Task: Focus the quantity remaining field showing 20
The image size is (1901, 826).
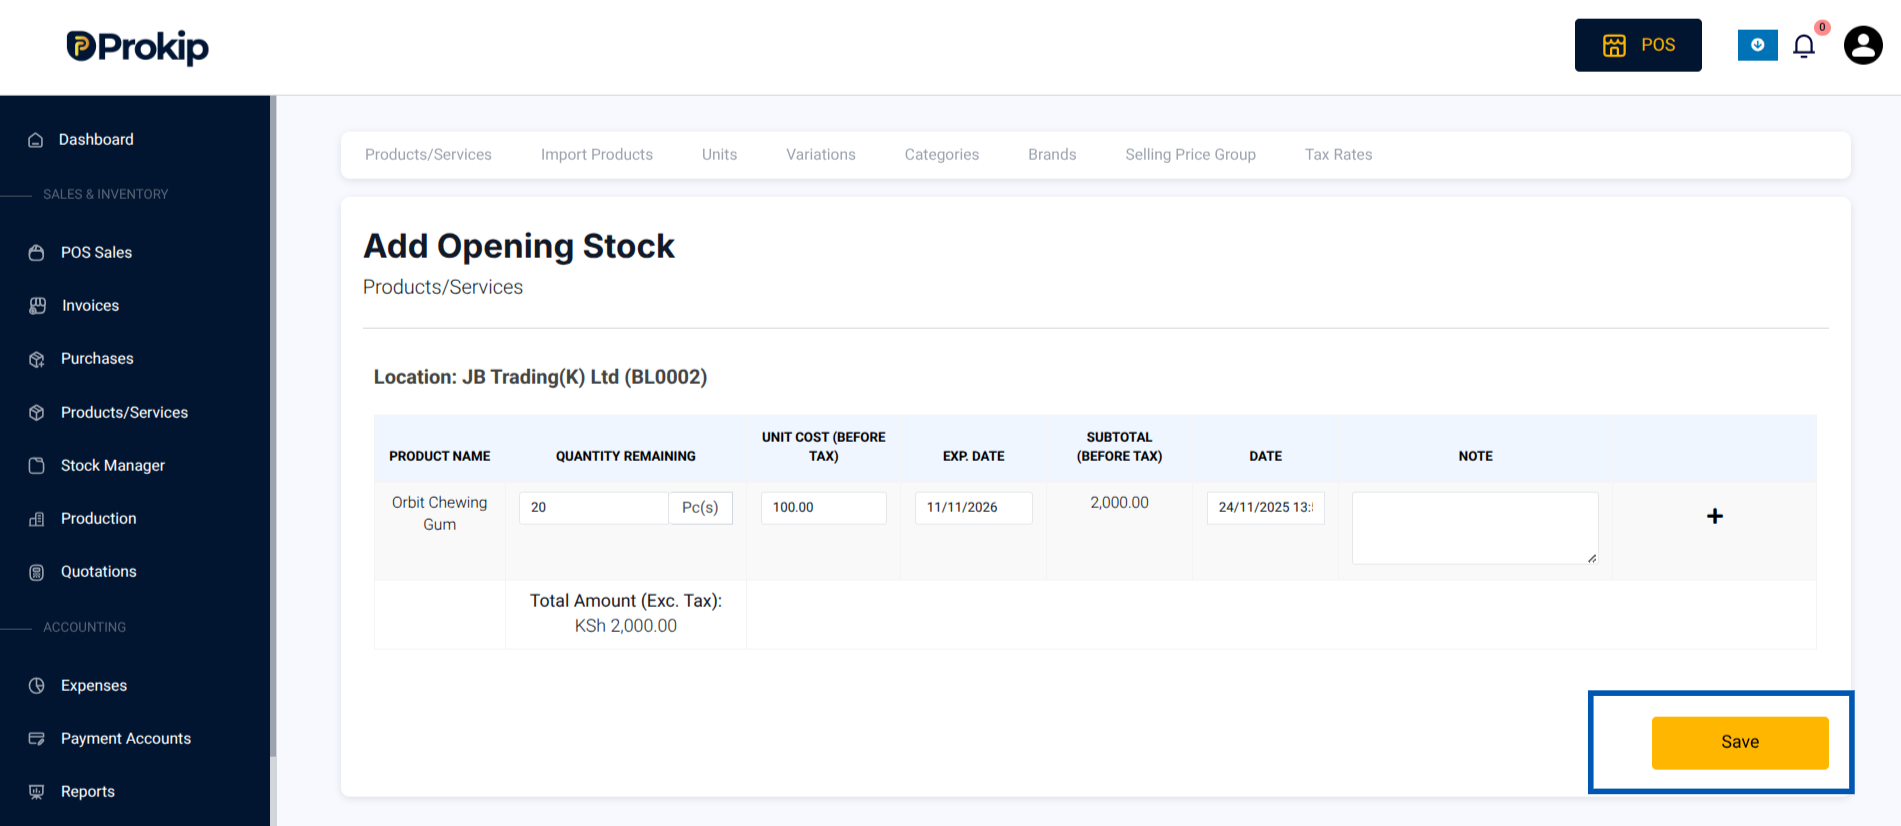Action: pyautogui.click(x=594, y=507)
